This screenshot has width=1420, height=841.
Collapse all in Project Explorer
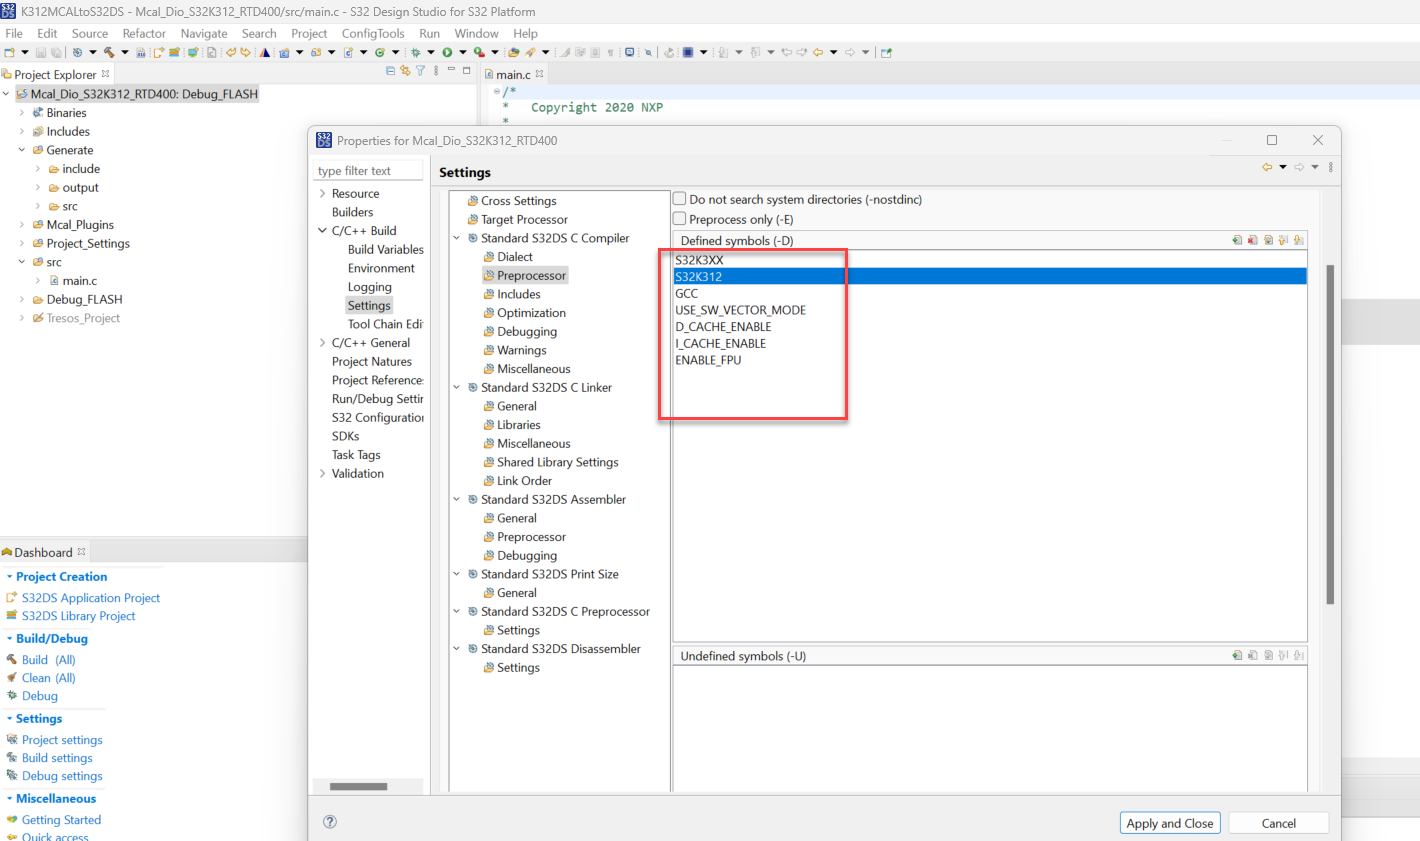(x=389, y=71)
